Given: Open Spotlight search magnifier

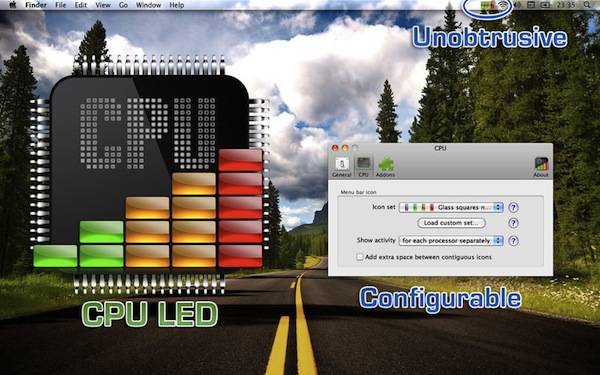Looking at the screenshot, I should [x=587, y=5].
